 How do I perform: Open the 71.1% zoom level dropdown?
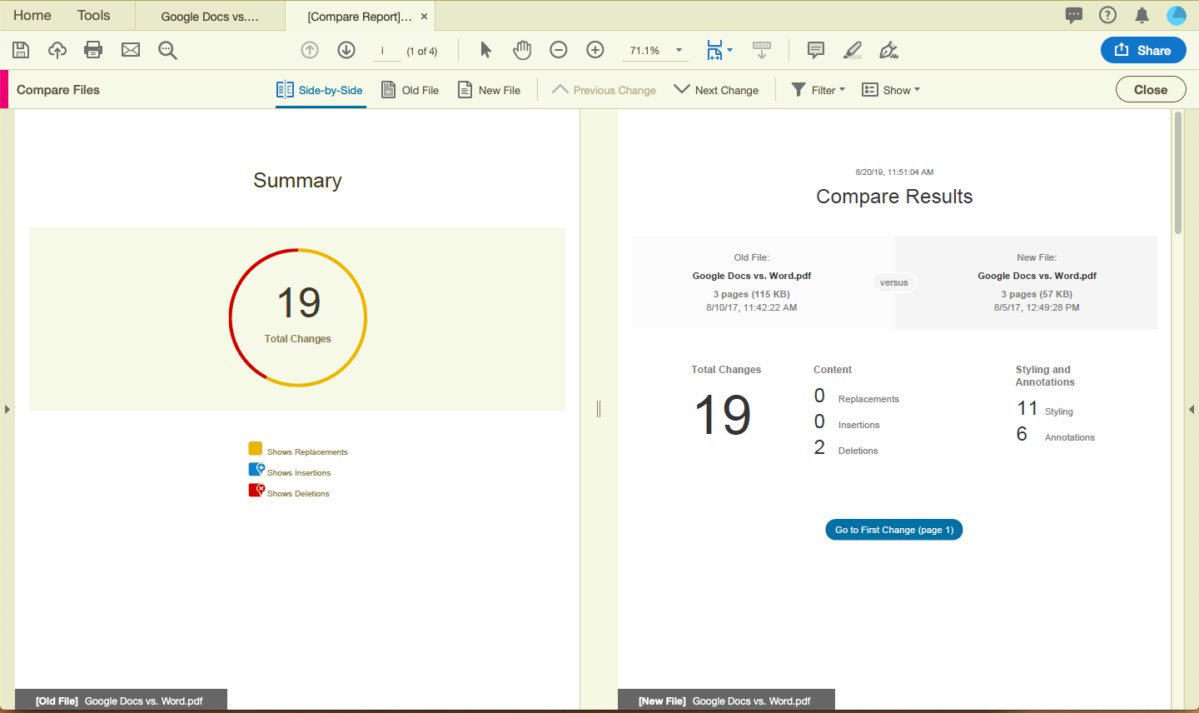(x=679, y=50)
